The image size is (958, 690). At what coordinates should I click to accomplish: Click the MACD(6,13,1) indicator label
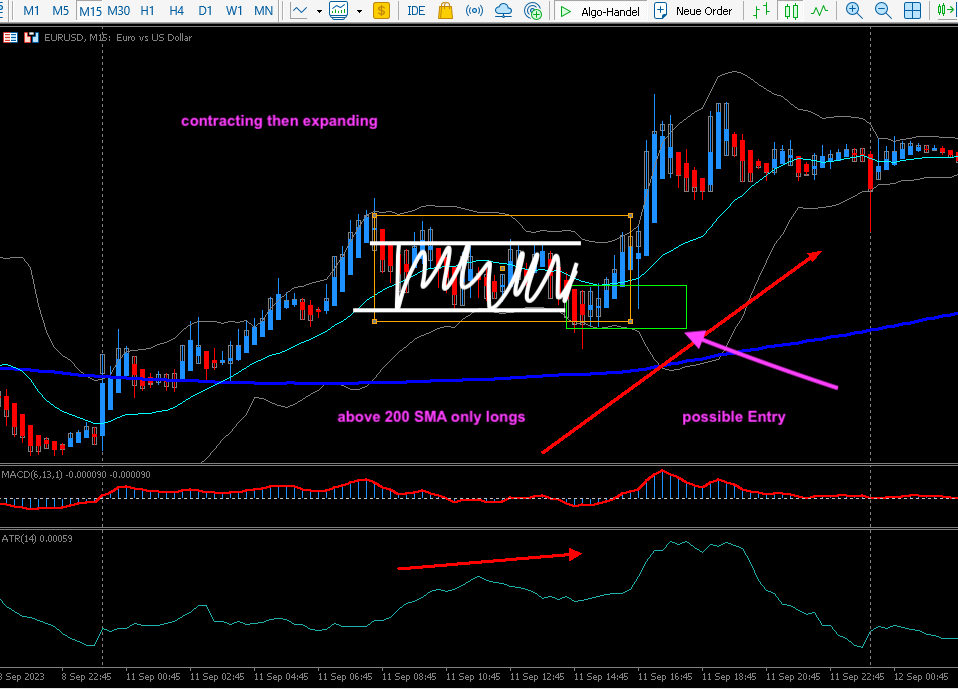(76, 475)
